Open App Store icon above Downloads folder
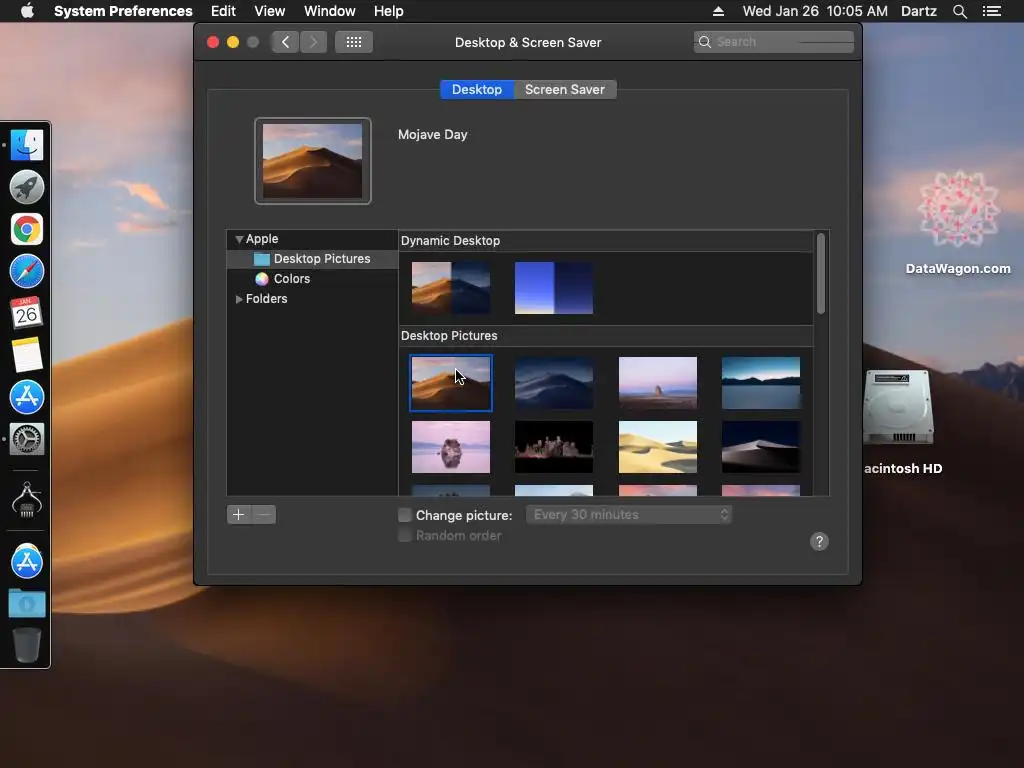1024x768 pixels. pos(27,561)
